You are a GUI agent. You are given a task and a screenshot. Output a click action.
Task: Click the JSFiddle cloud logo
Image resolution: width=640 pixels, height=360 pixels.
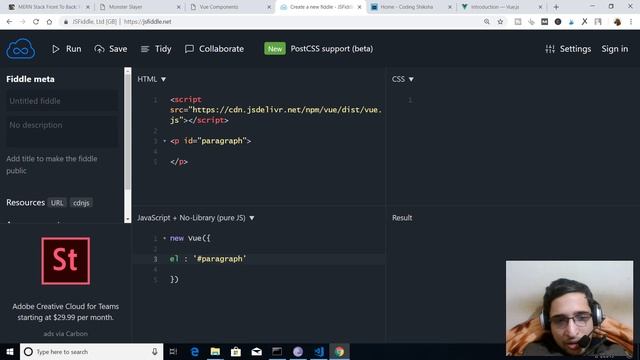pyautogui.click(x=20, y=49)
